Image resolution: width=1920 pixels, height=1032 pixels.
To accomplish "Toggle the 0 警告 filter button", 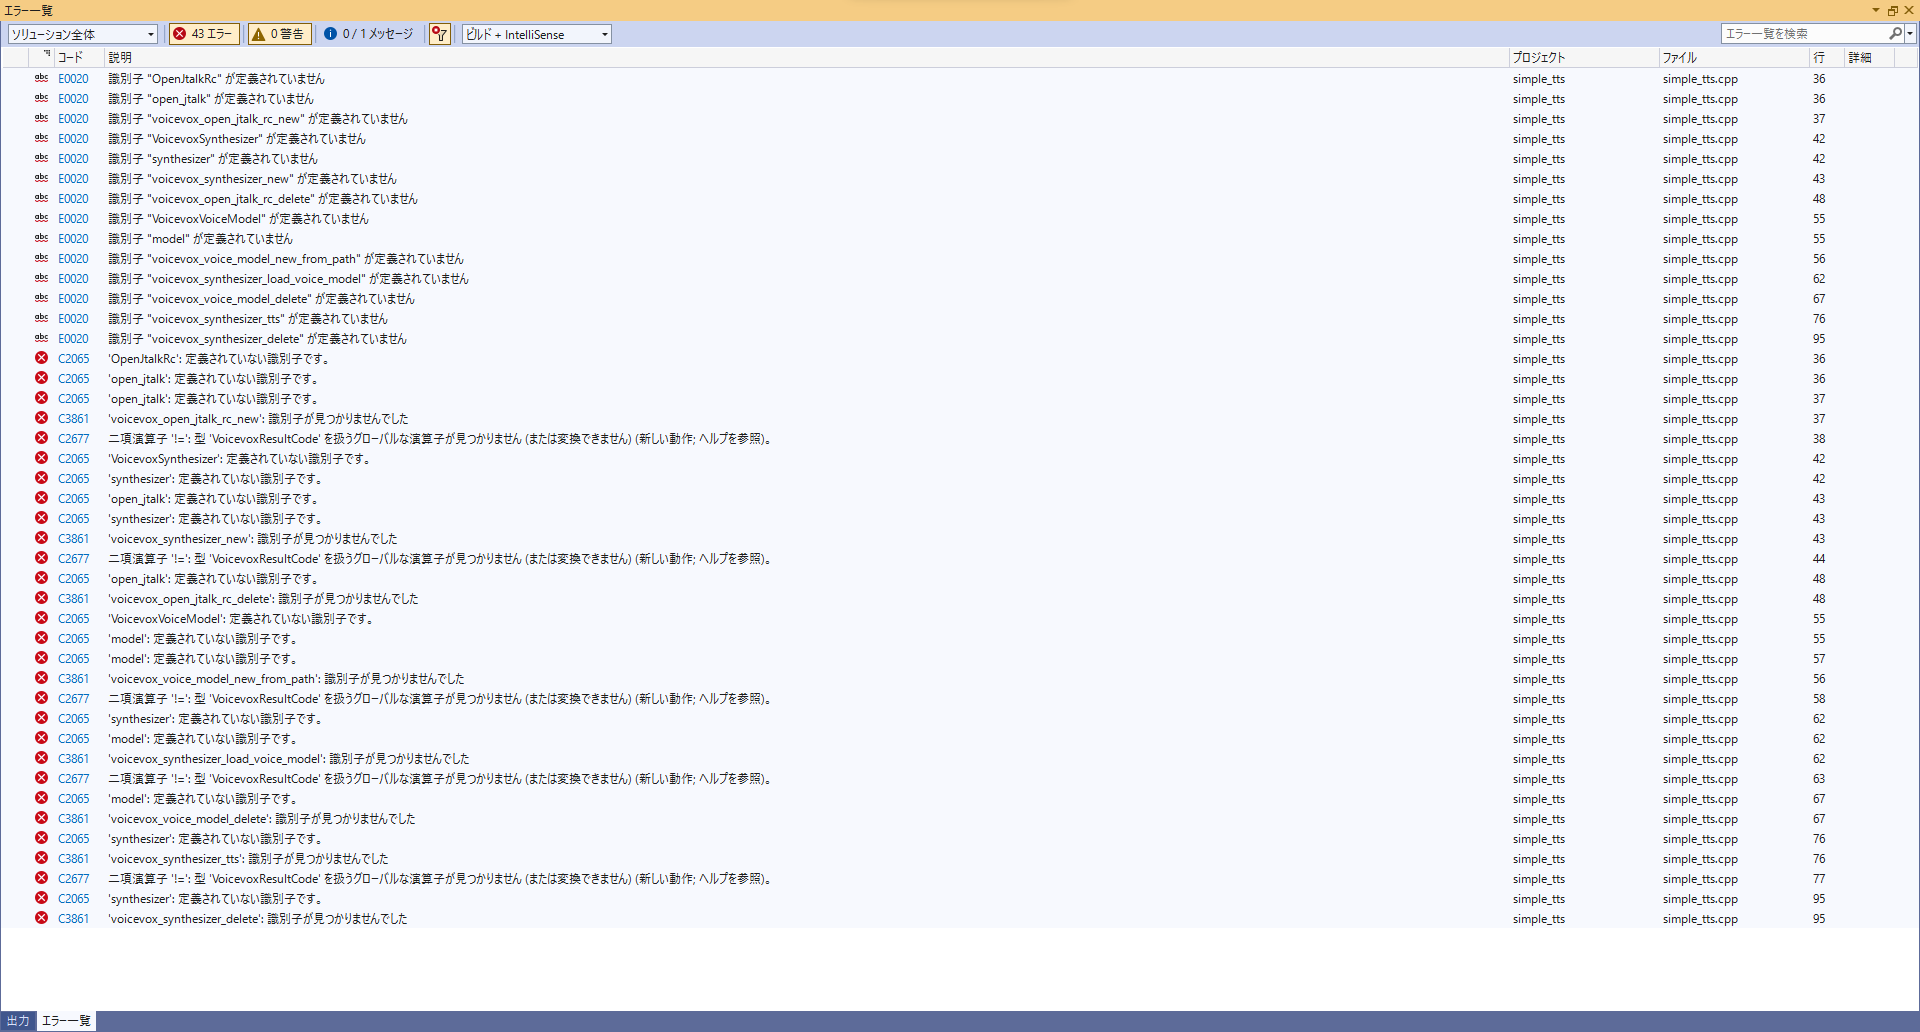I will 279,34.
